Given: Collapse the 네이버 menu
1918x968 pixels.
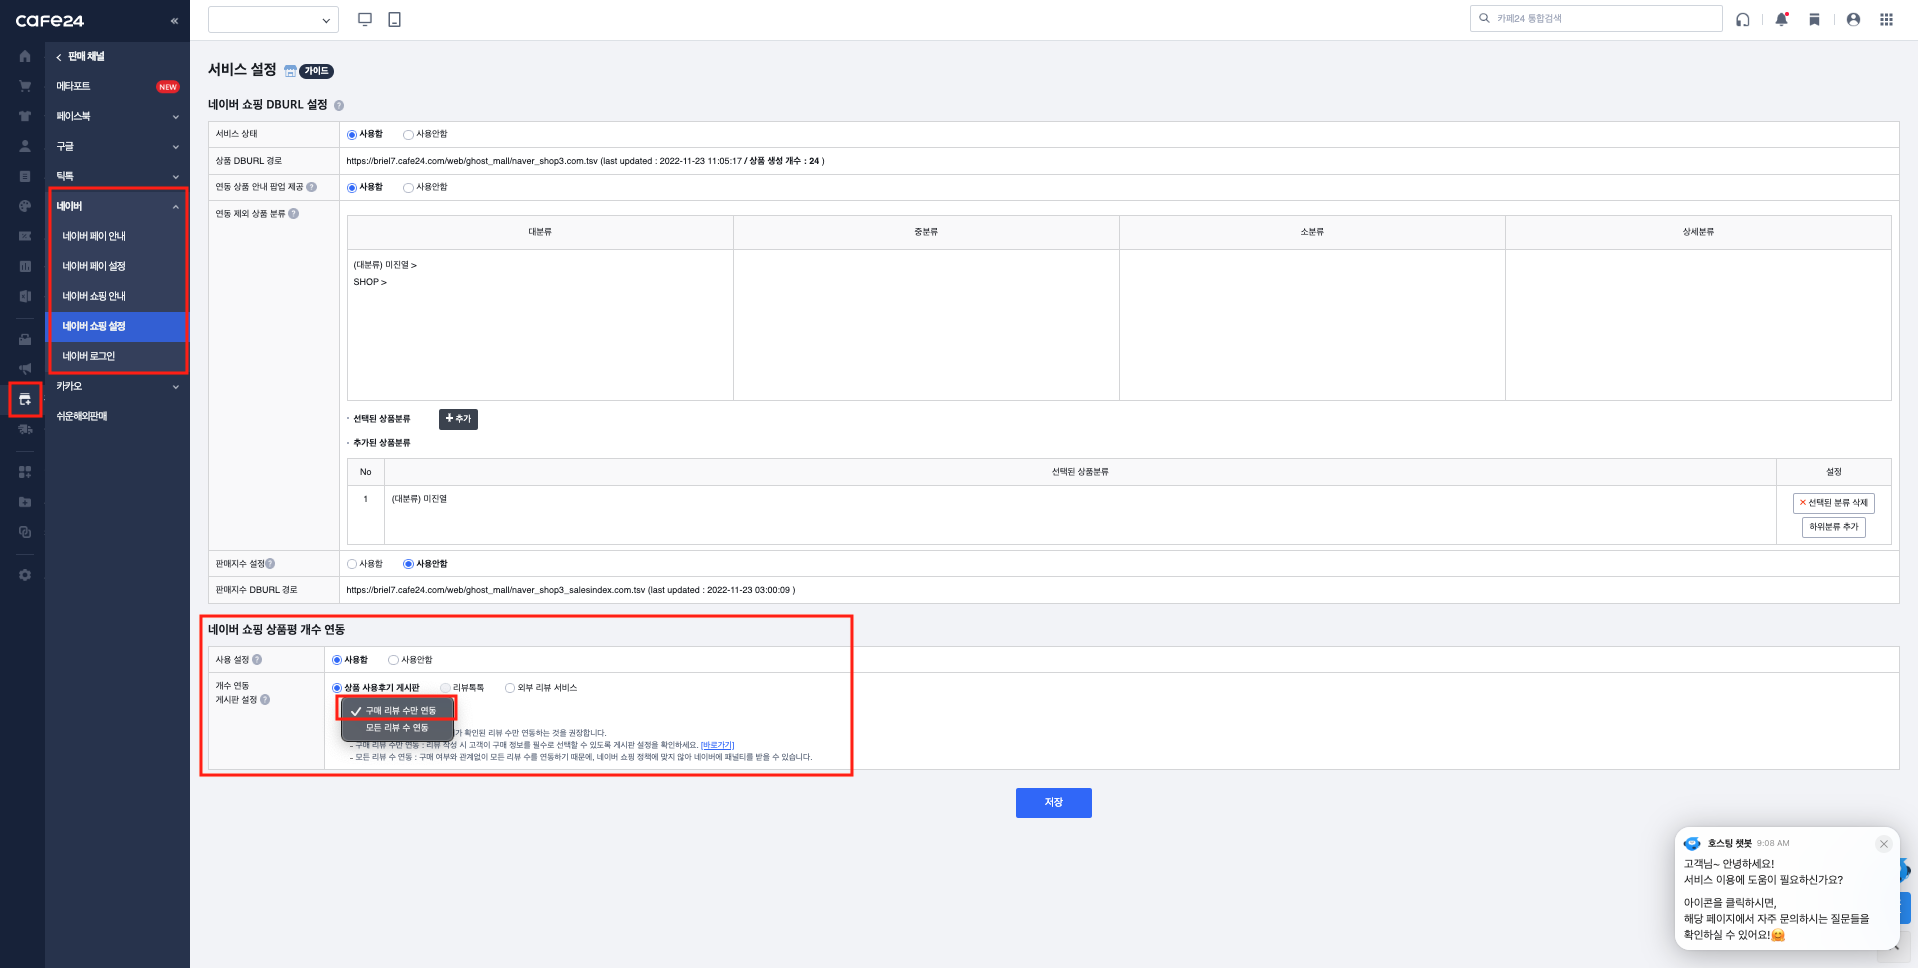Looking at the screenshot, I should pyautogui.click(x=117, y=206).
